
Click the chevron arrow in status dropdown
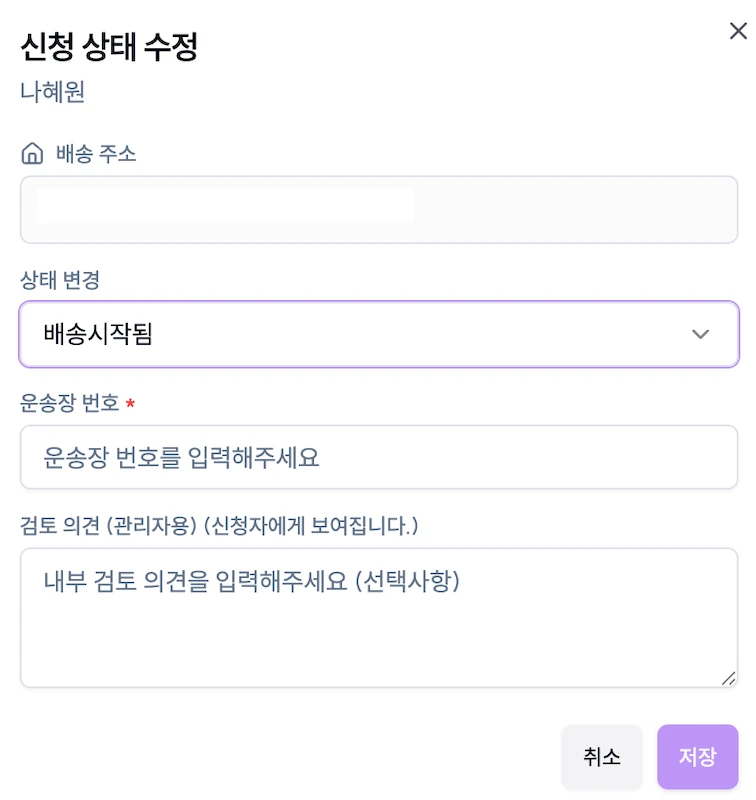pyautogui.click(x=700, y=334)
